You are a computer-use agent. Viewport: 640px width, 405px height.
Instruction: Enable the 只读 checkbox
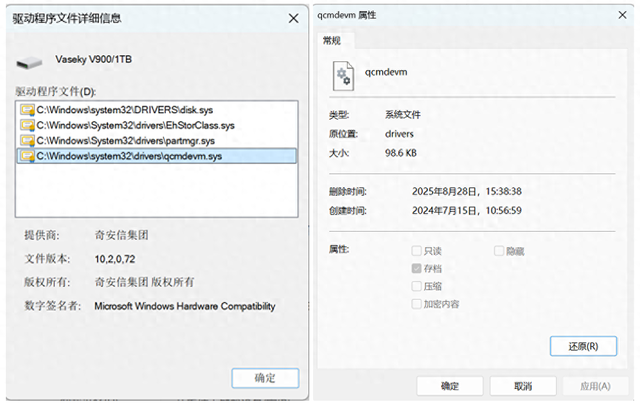tap(417, 251)
